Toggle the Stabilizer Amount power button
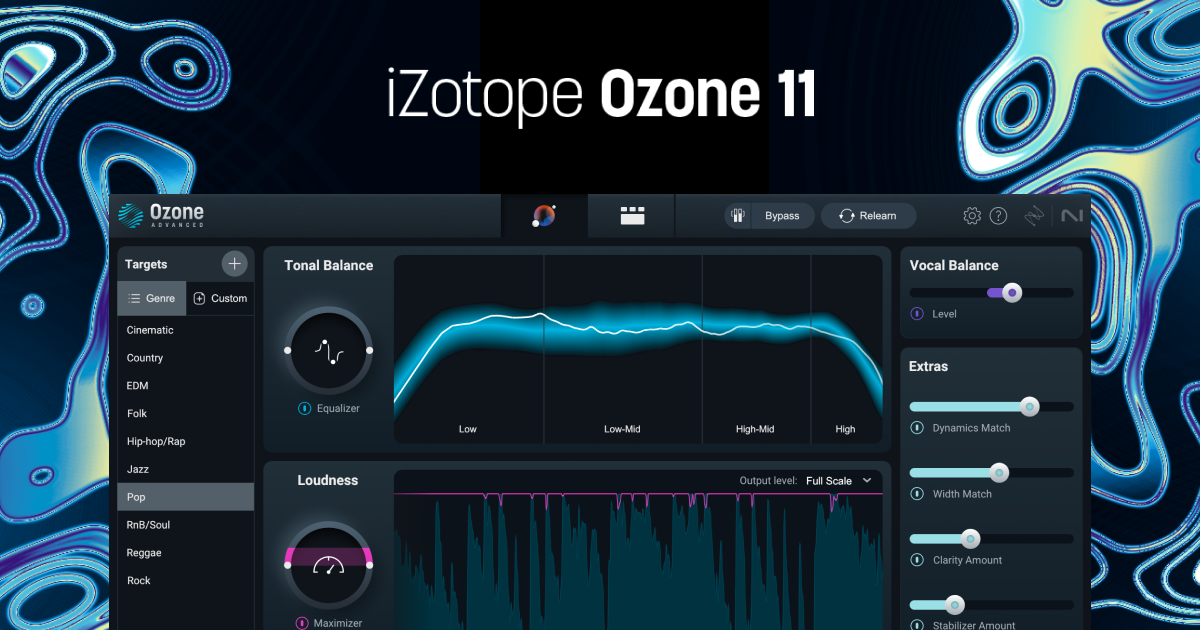 [x=917, y=626]
